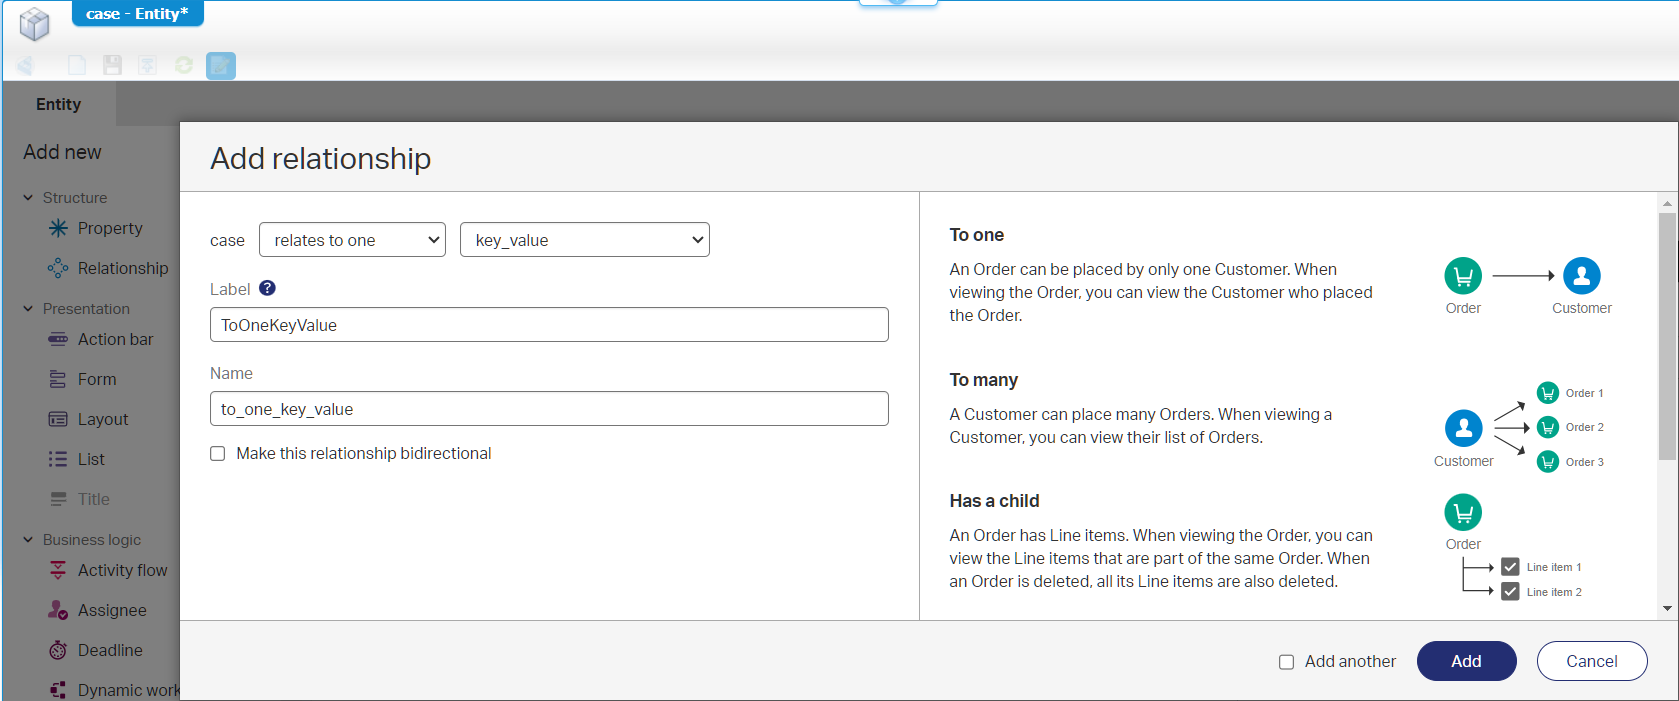
Task: Click the Activity flow icon
Action: pyautogui.click(x=58, y=570)
